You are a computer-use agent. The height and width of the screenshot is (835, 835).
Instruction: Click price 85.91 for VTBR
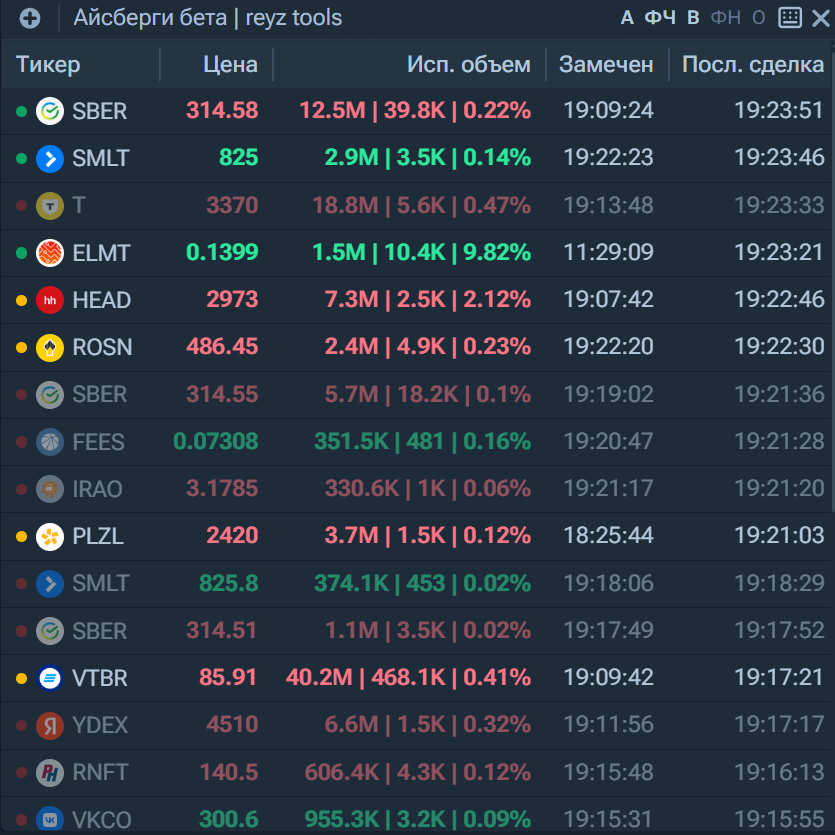[228, 677]
